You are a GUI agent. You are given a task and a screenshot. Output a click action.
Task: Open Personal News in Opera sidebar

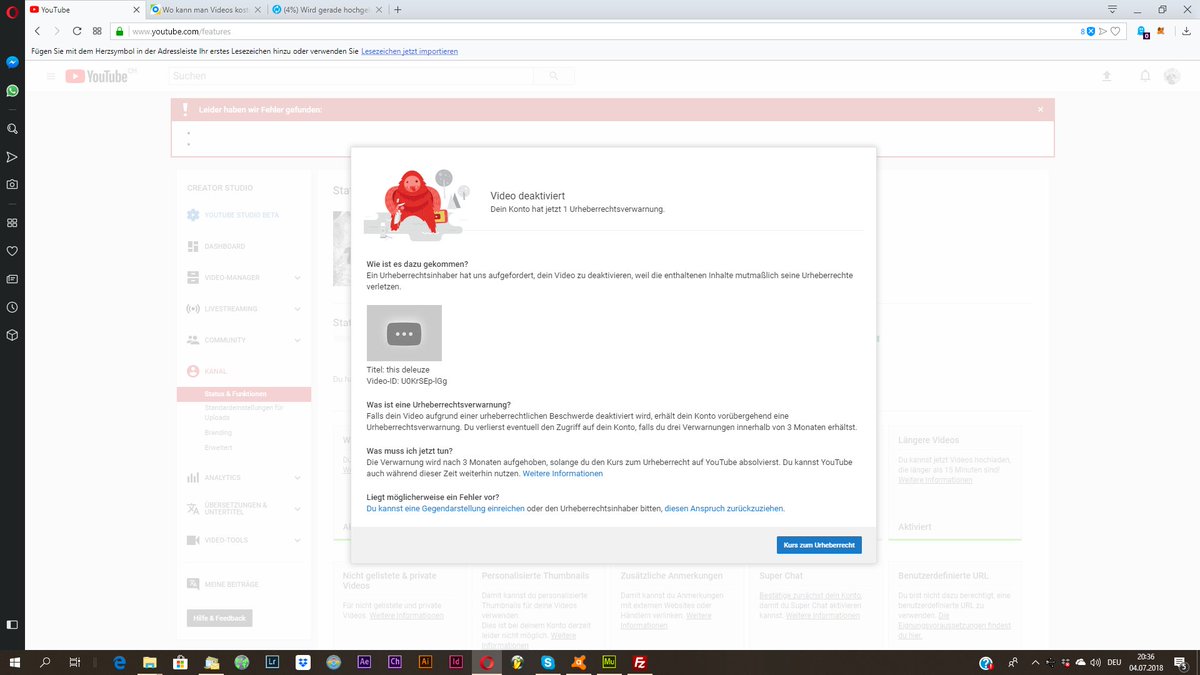[x=12, y=279]
